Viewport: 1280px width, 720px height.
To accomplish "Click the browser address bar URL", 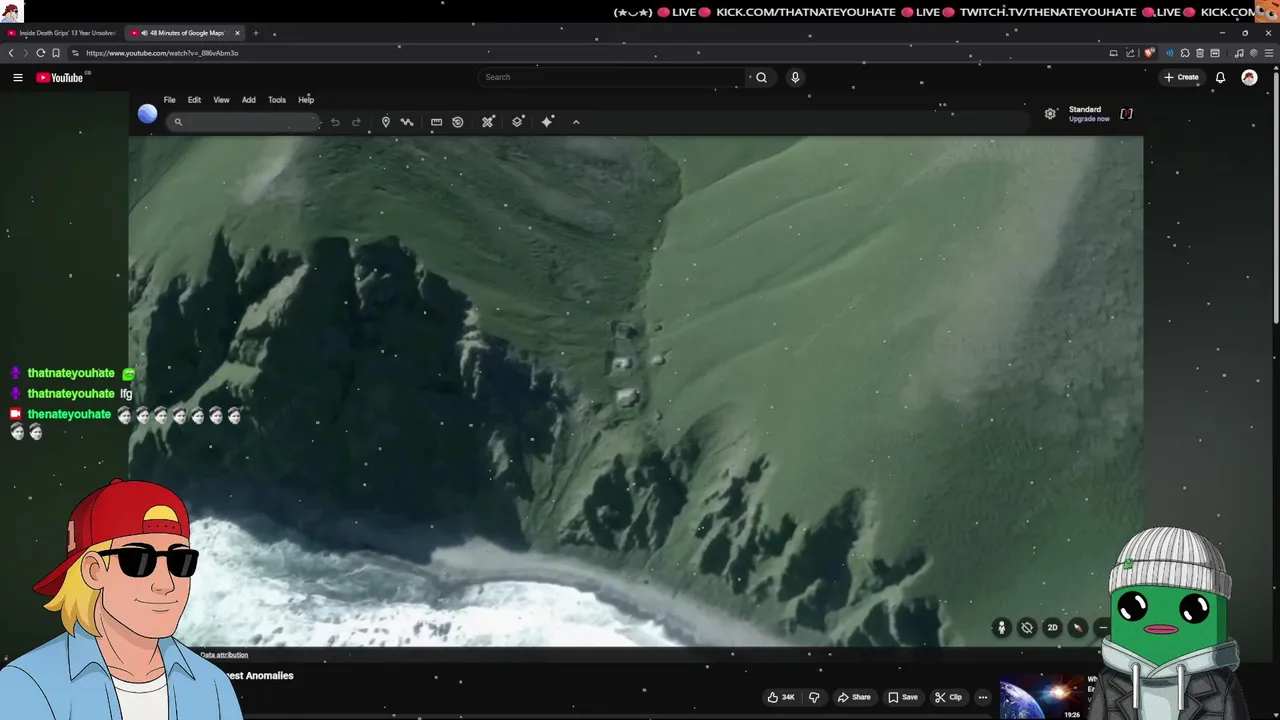I will [162, 53].
